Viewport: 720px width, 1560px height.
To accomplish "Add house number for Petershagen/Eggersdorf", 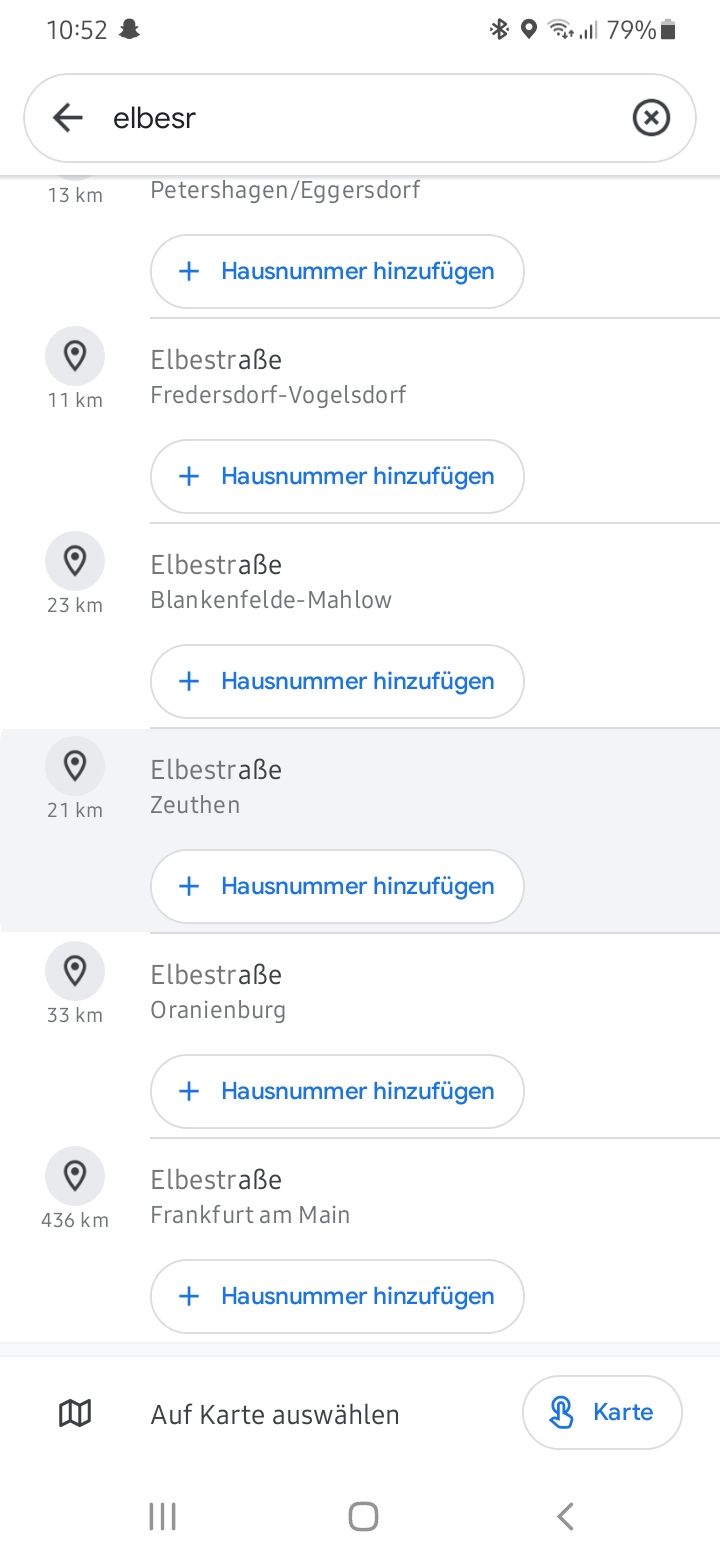I will (x=337, y=271).
